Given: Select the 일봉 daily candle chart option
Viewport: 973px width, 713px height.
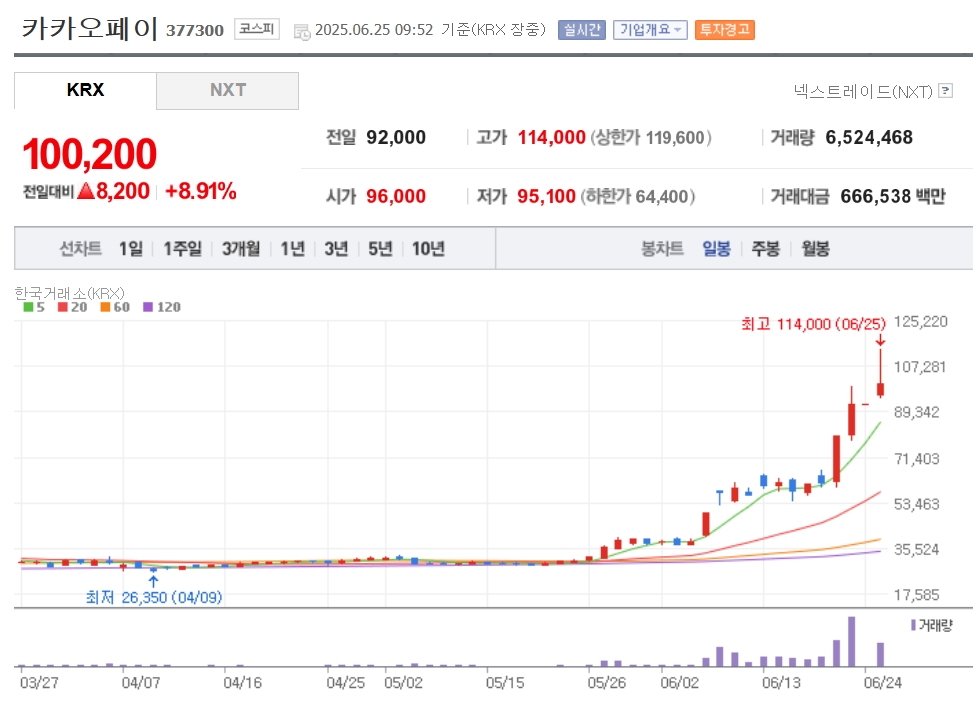Looking at the screenshot, I should pos(716,249).
